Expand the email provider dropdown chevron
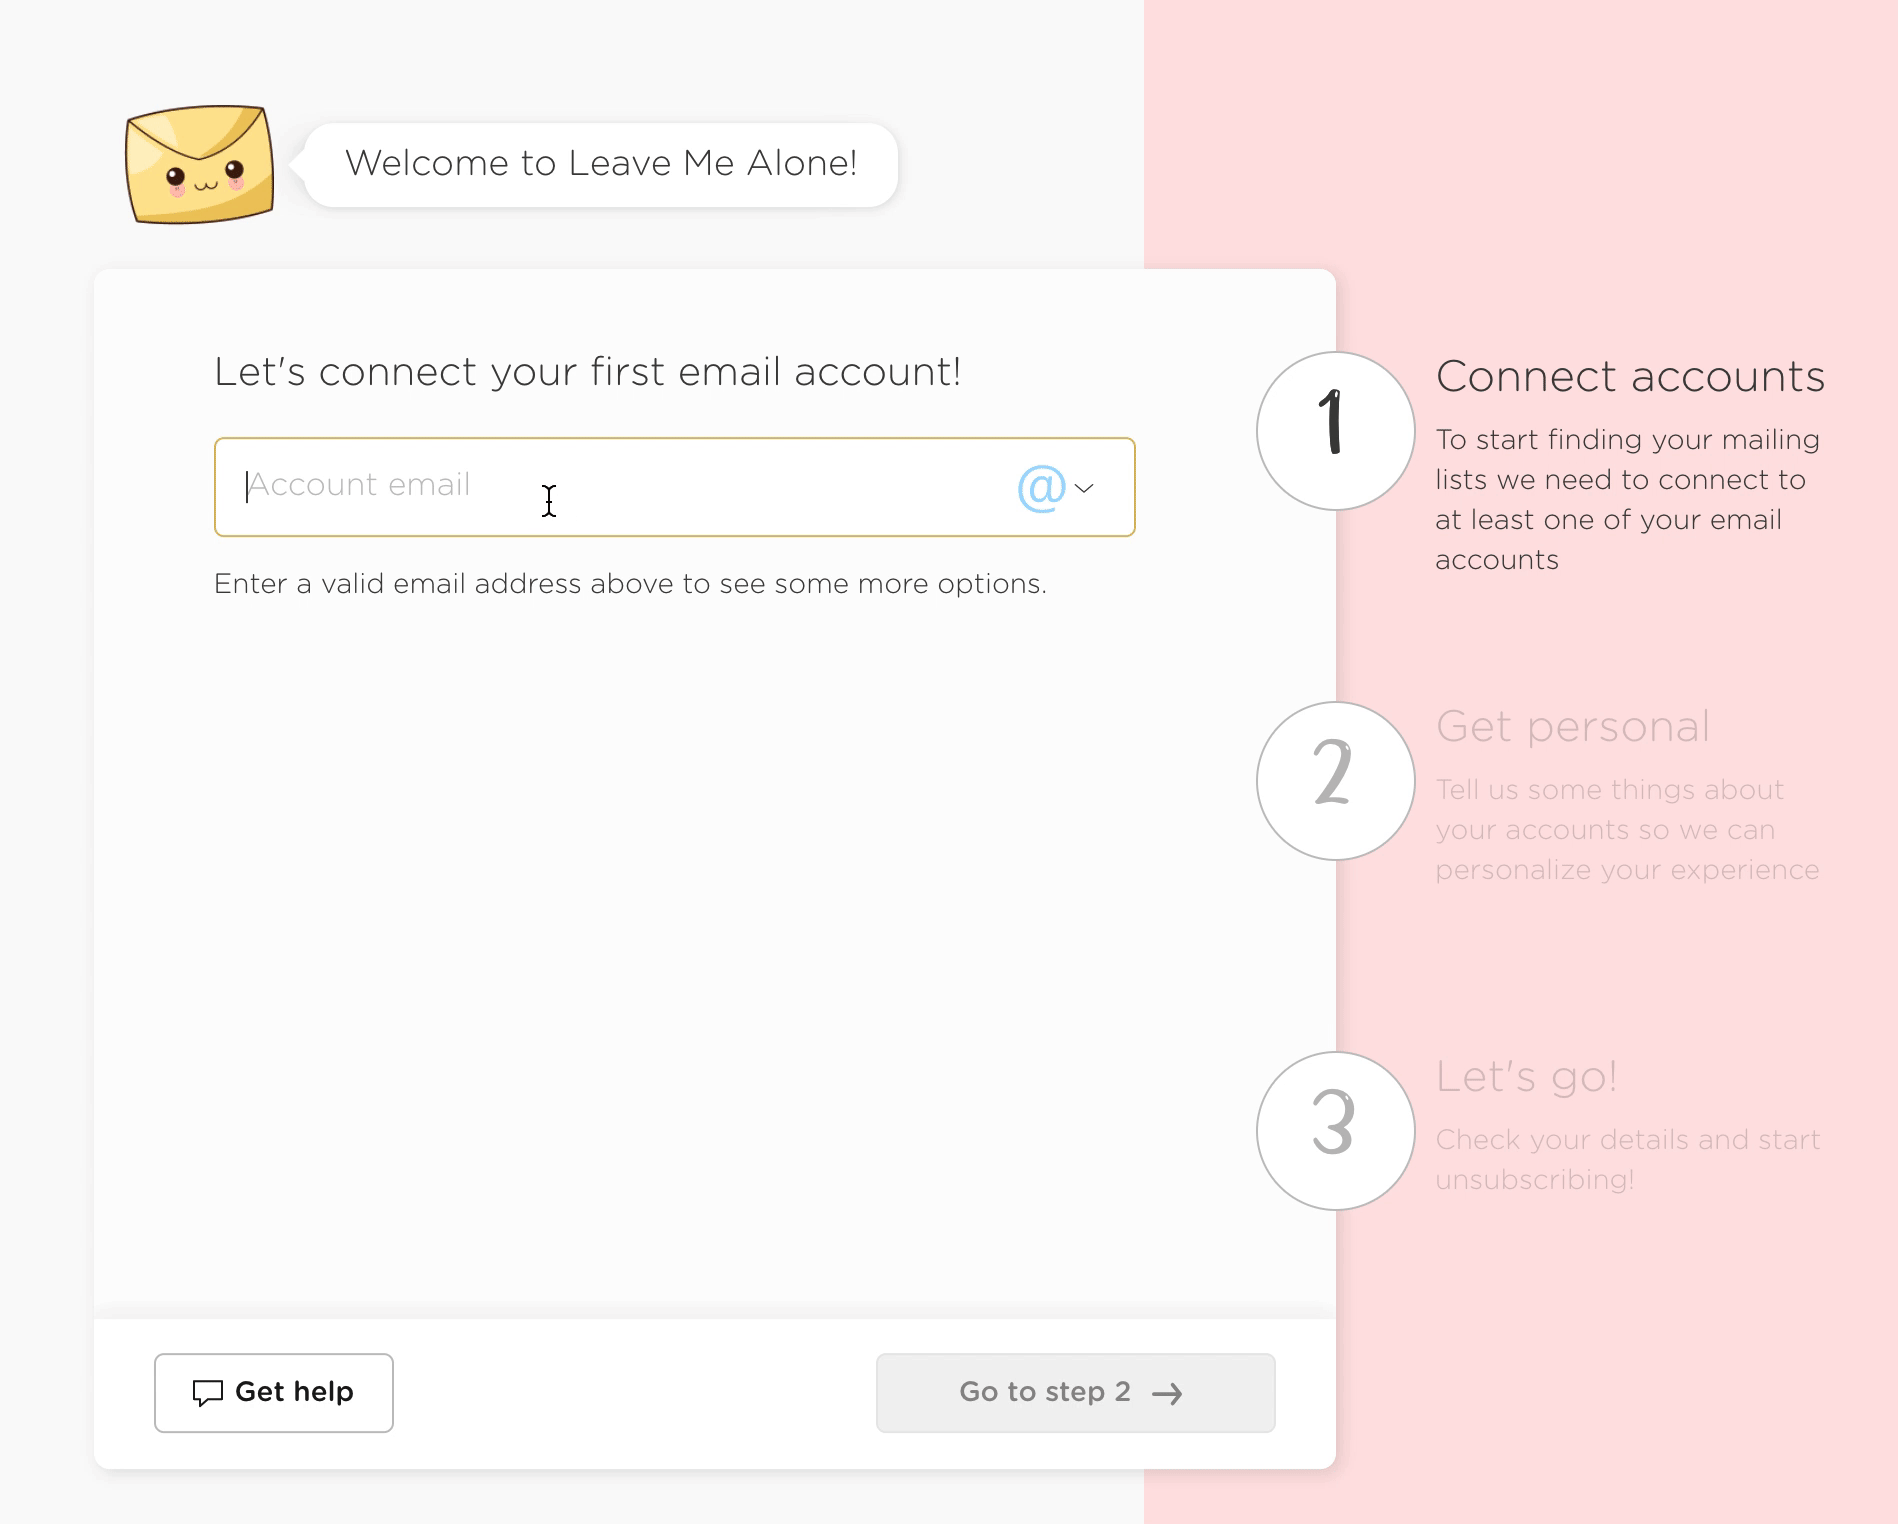This screenshot has width=1898, height=1524. 1084,488
